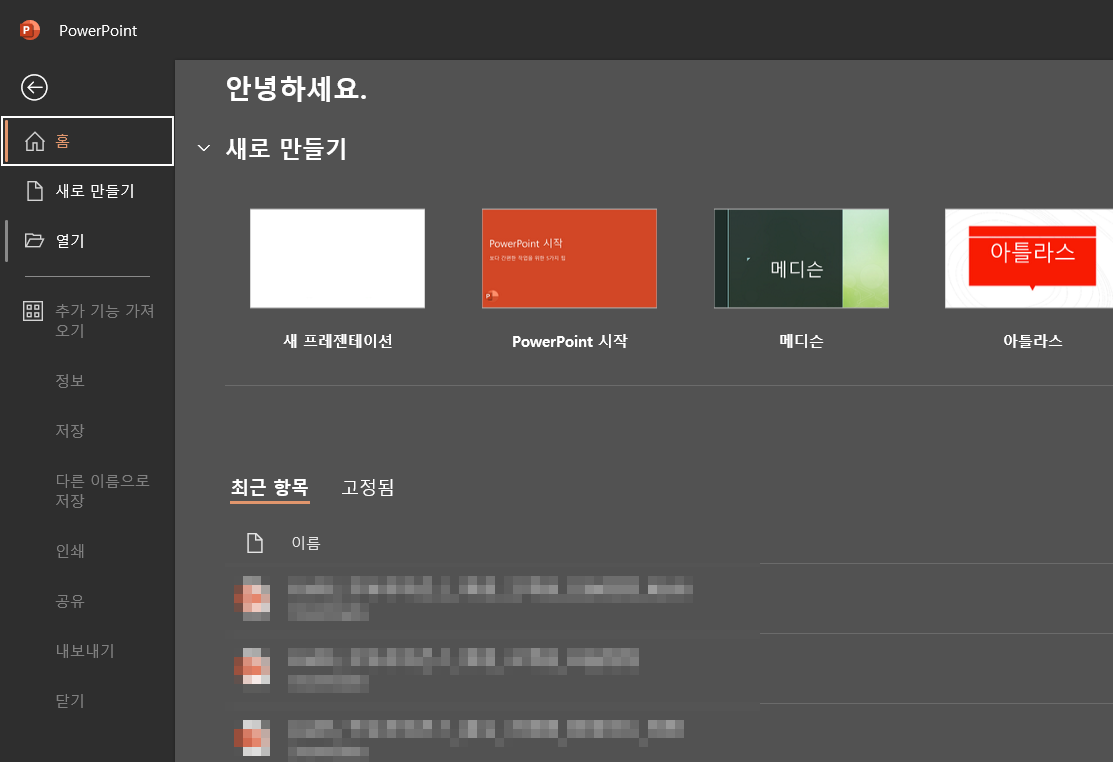Image resolution: width=1113 pixels, height=762 pixels.
Task: Click the 'PowerPoint 시작' caption below the orange thumbnail
Action: pyautogui.click(x=570, y=341)
